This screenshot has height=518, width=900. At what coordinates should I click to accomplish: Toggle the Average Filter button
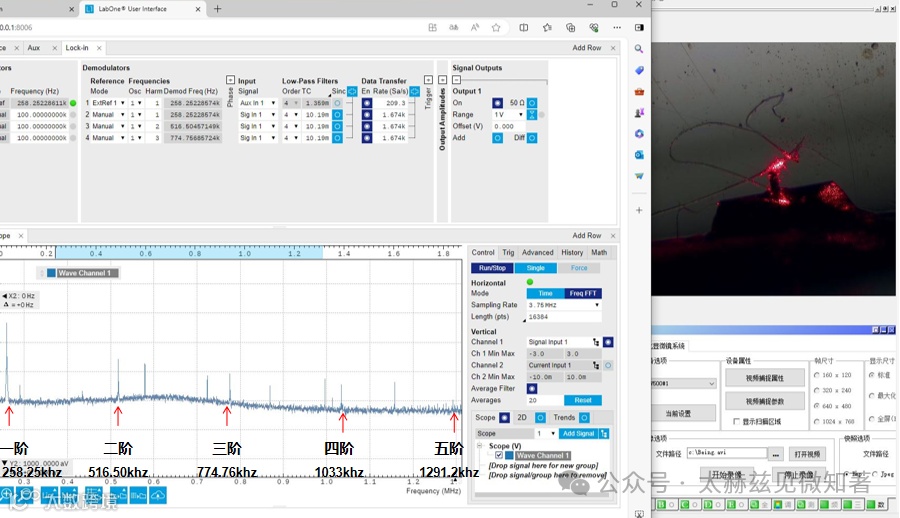[x=532, y=389]
